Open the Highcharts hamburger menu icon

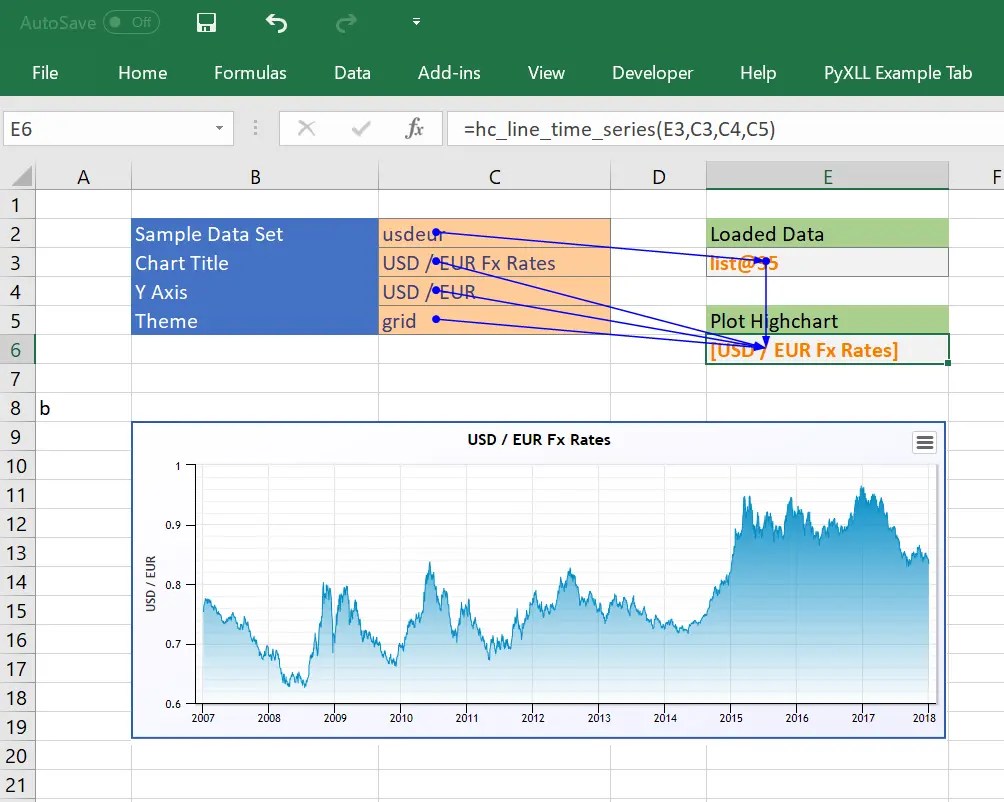pyautogui.click(x=925, y=442)
